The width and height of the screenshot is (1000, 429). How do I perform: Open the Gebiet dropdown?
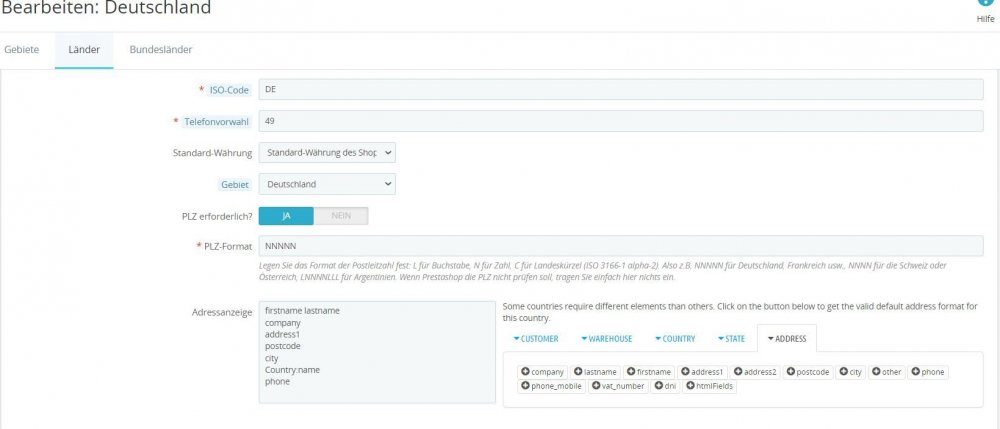[327, 184]
